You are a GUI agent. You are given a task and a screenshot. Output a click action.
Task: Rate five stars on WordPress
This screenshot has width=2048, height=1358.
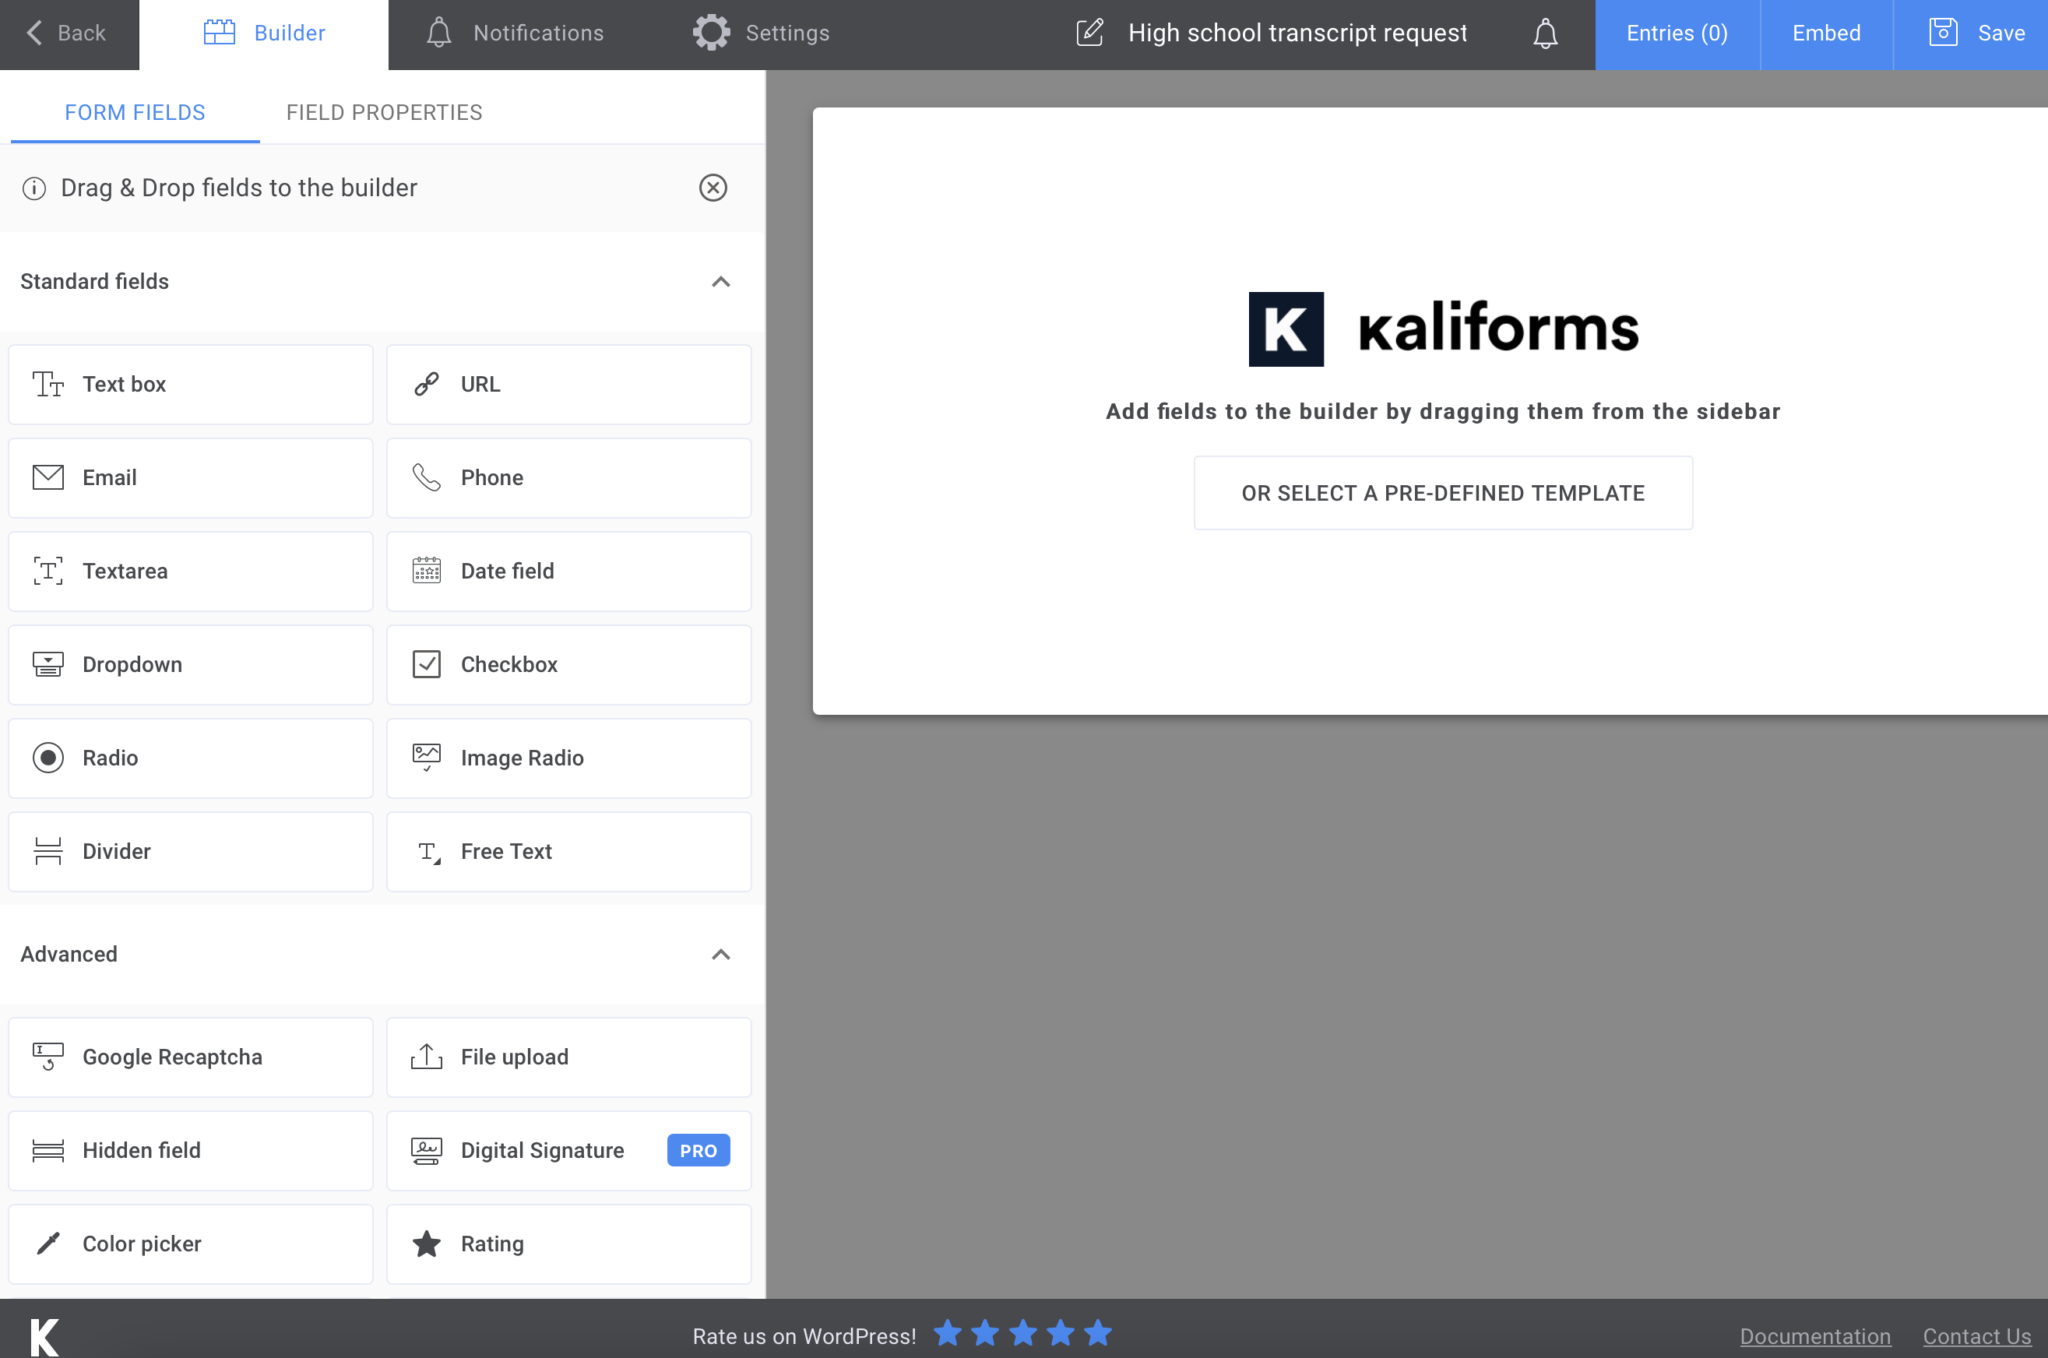(x=1098, y=1332)
